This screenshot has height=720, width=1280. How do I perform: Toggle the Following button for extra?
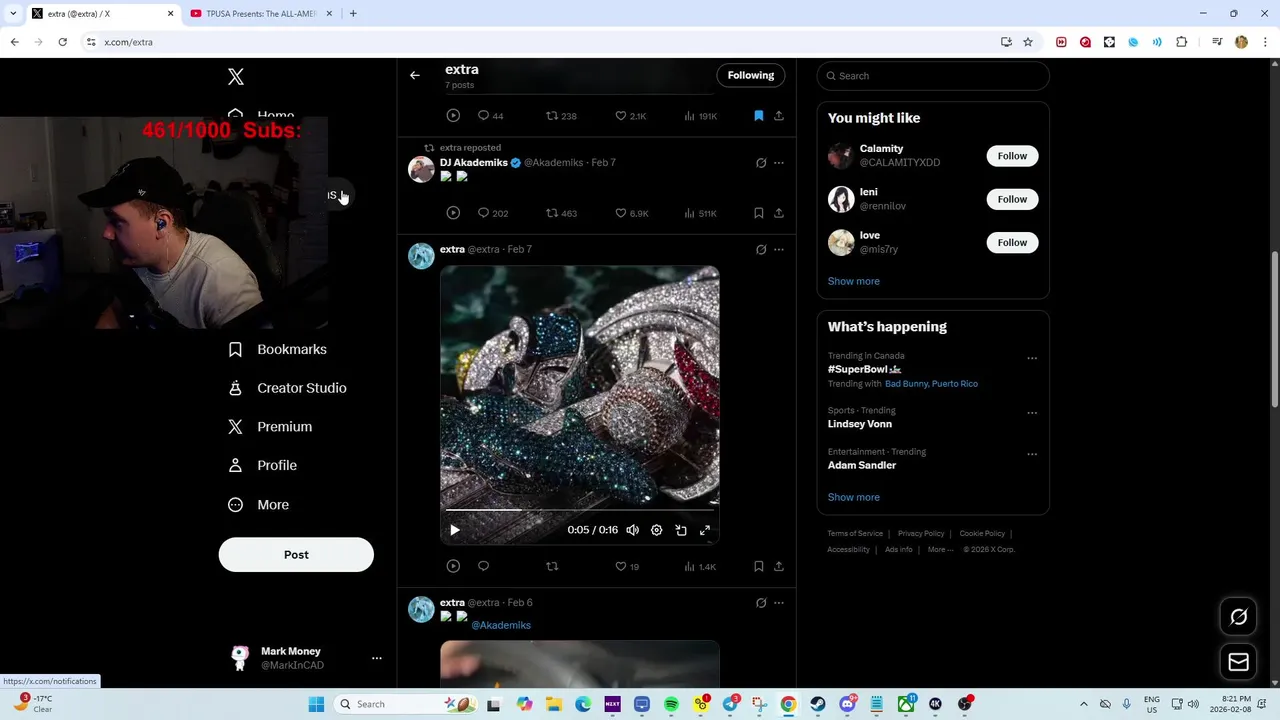point(751,75)
